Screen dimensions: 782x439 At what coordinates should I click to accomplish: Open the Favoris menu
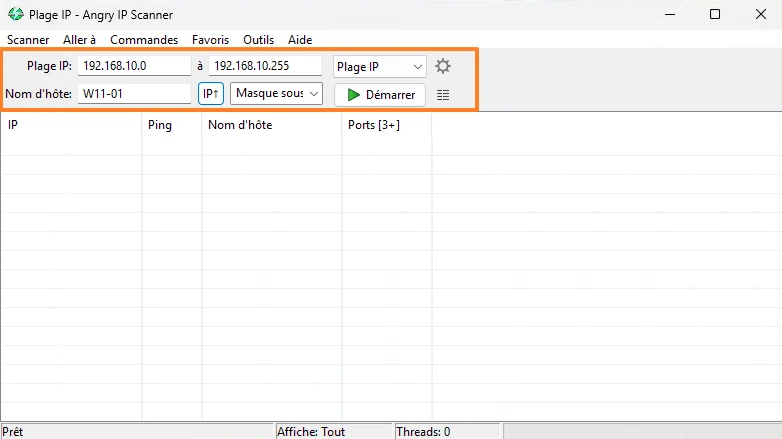[x=210, y=40]
